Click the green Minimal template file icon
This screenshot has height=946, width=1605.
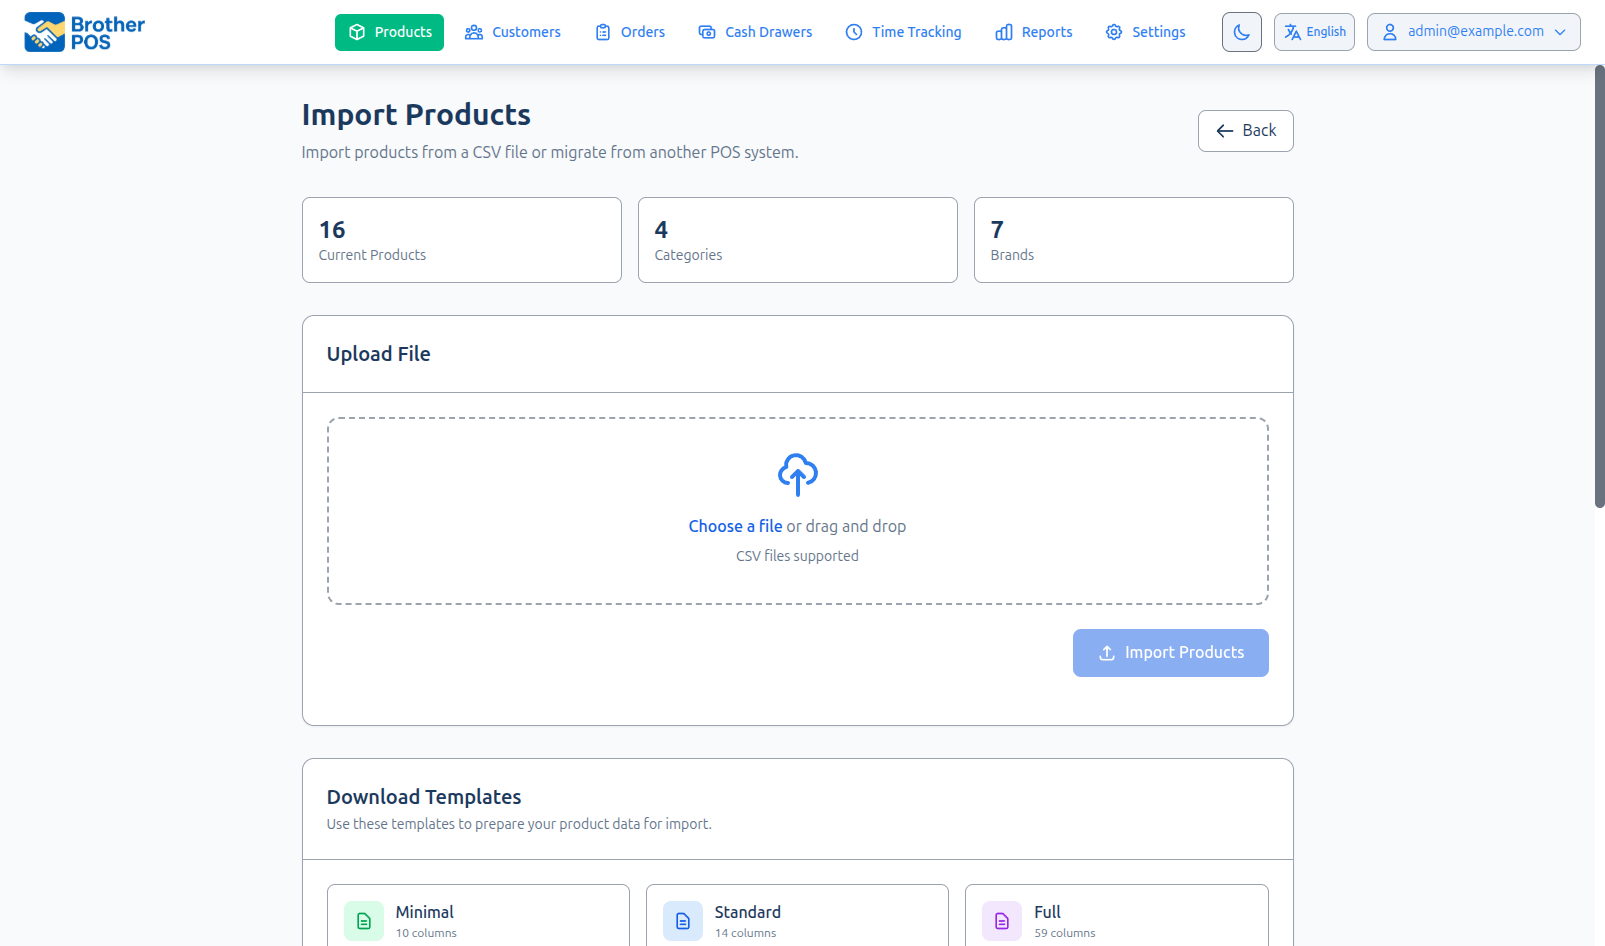tap(363, 920)
